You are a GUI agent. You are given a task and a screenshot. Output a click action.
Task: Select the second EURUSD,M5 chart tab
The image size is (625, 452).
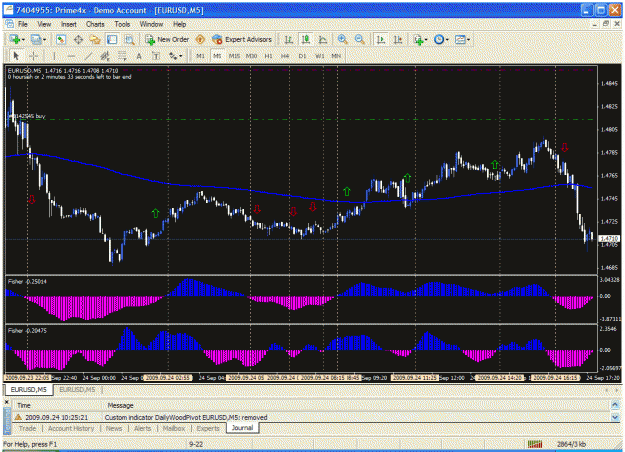point(77,389)
